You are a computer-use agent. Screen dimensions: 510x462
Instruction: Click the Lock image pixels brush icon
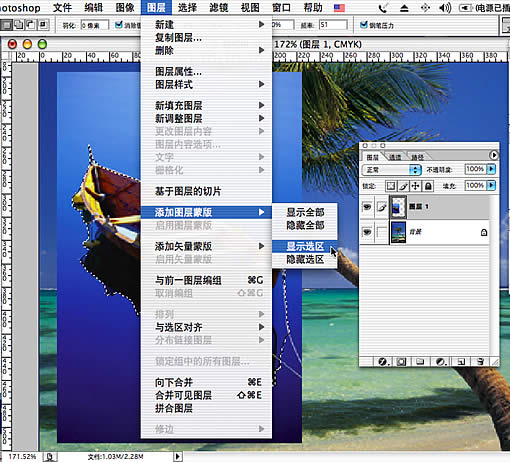click(x=403, y=186)
